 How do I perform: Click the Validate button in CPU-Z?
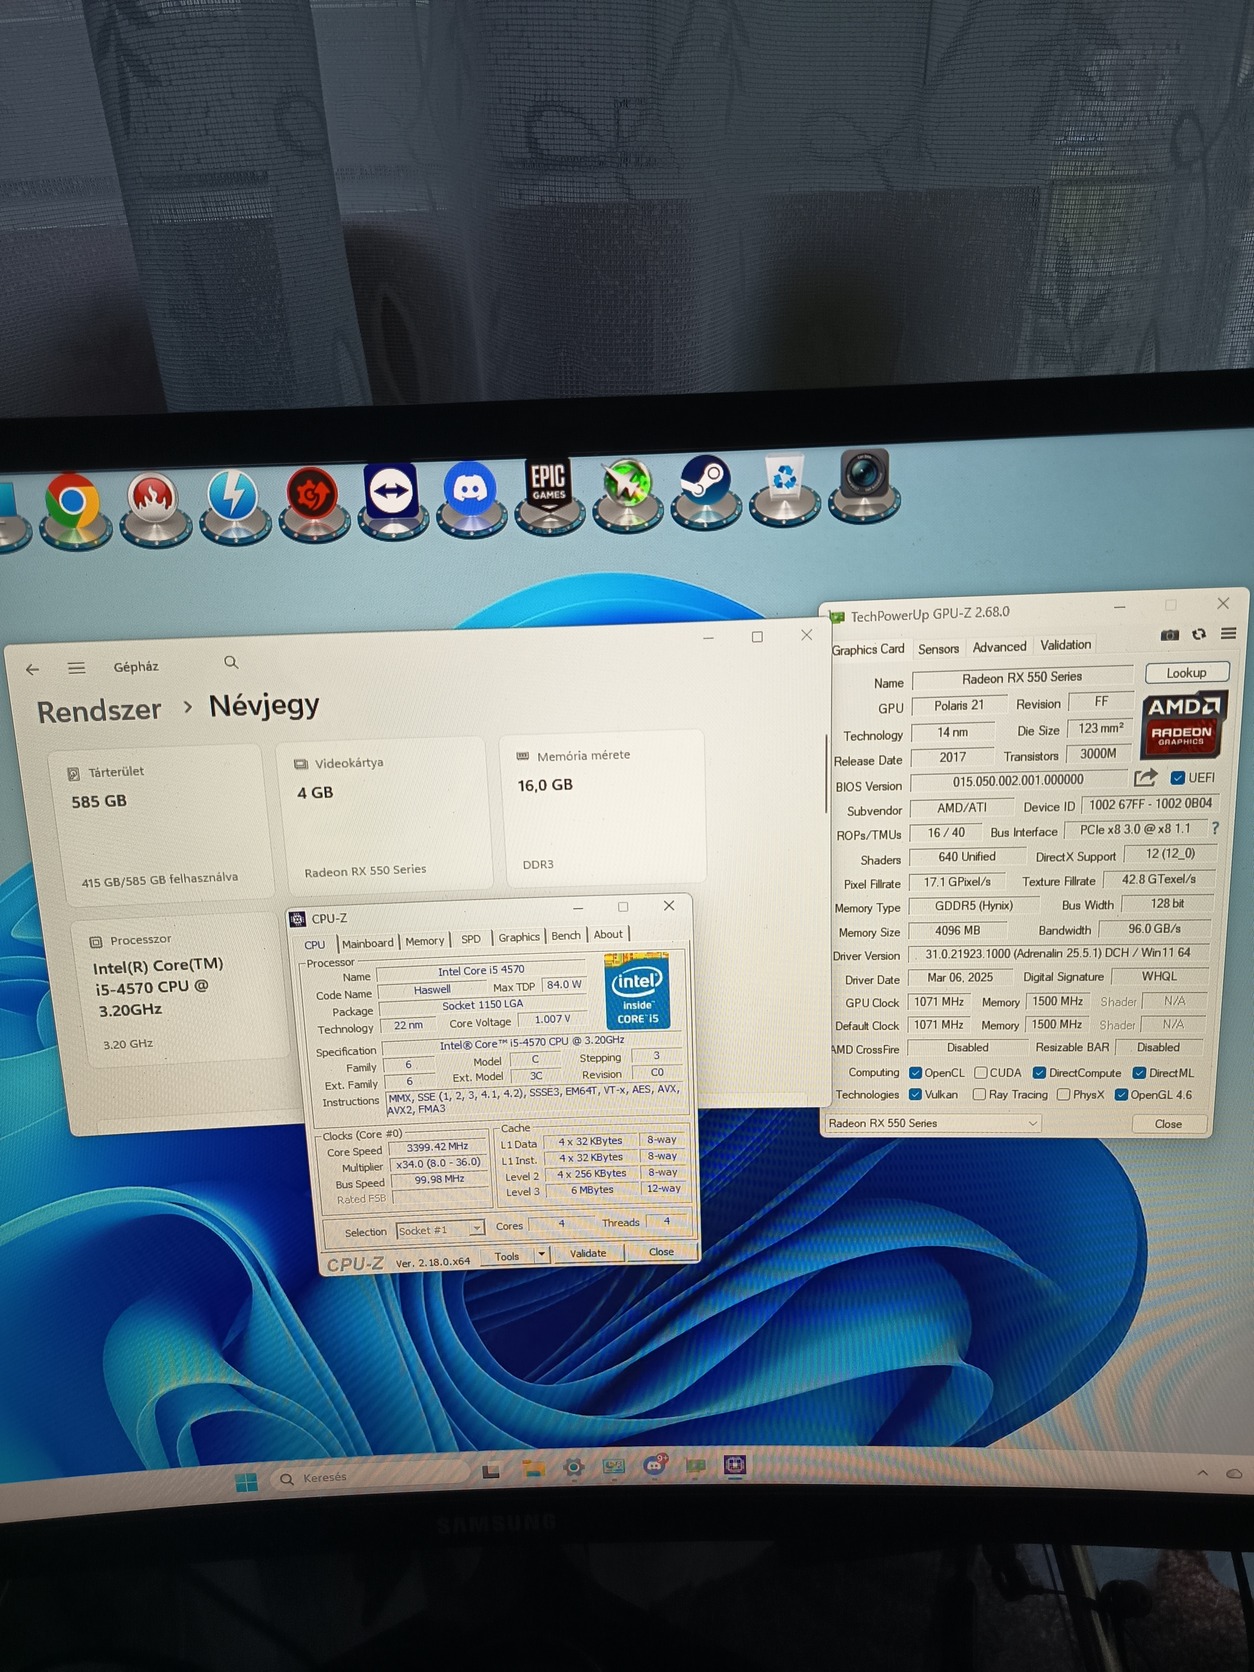tap(587, 1253)
